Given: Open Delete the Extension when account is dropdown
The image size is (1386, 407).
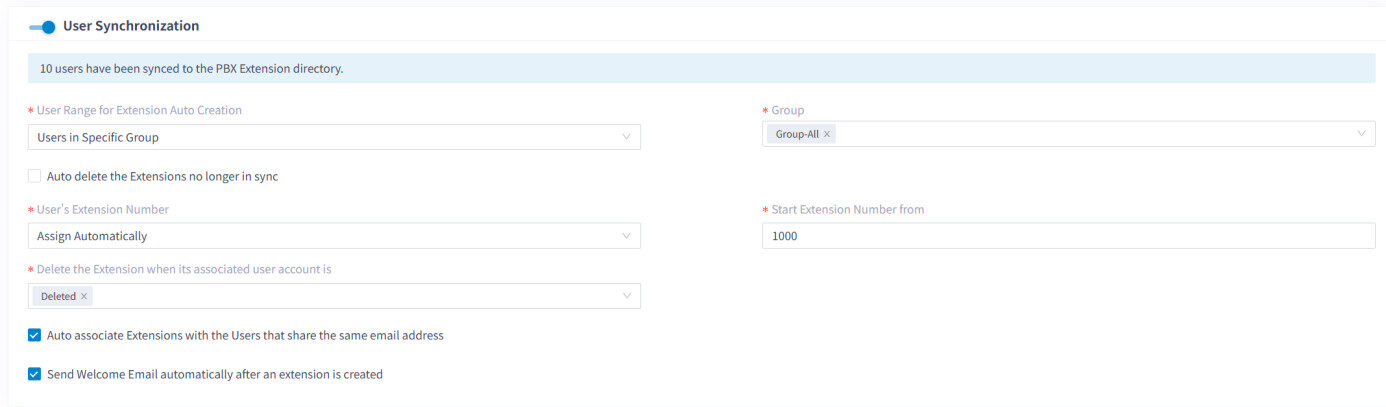Looking at the screenshot, I should click(334, 296).
